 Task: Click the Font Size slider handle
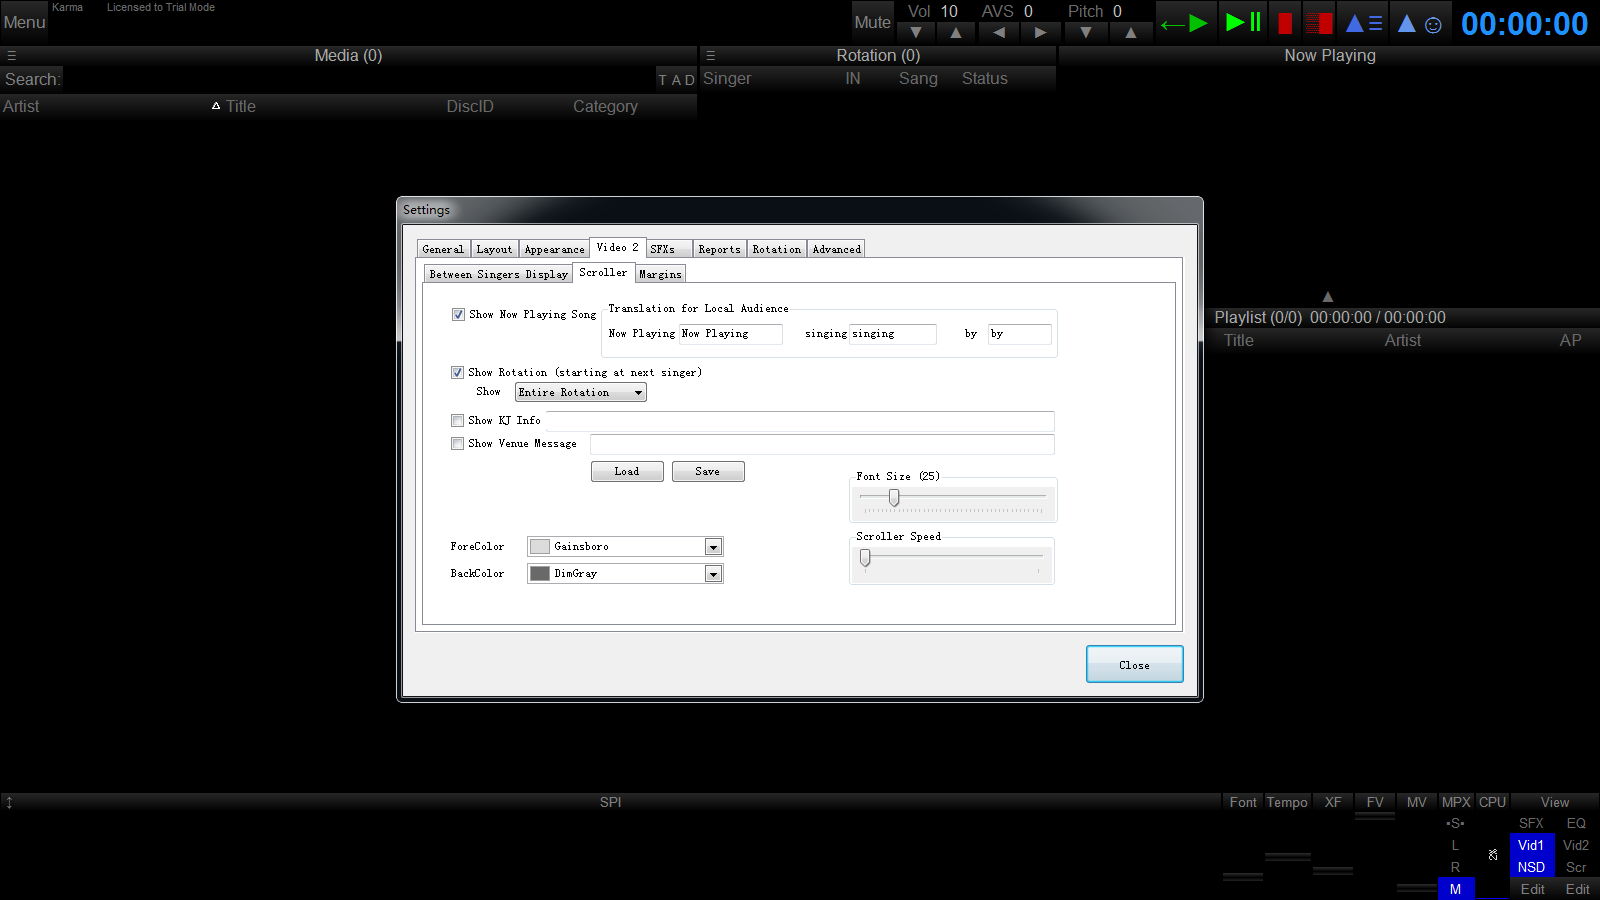894,498
